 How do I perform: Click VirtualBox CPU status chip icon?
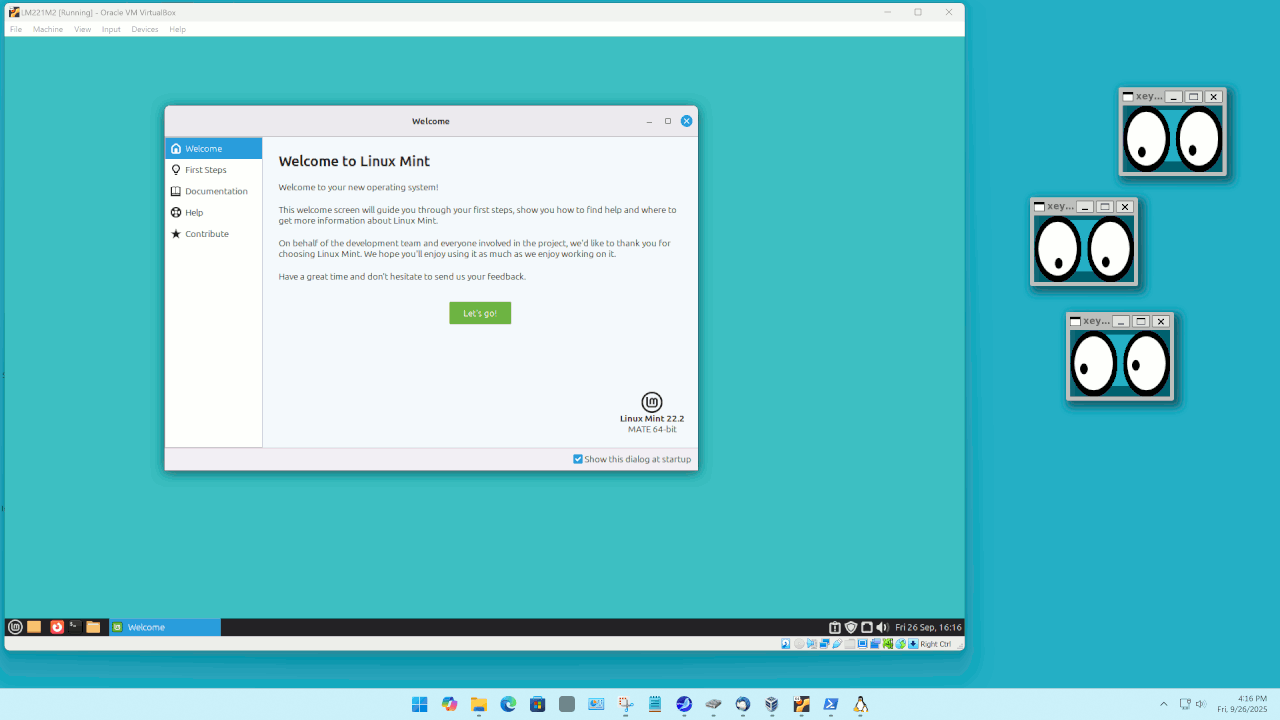pyautogui.click(x=888, y=644)
